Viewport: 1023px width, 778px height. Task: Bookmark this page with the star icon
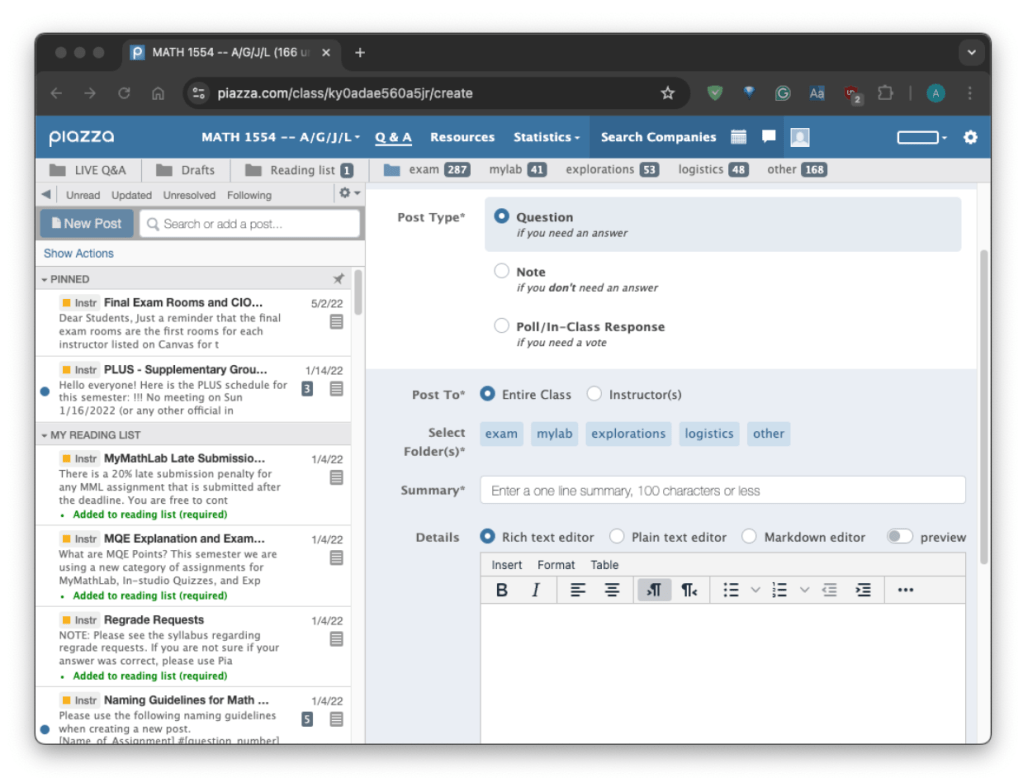(x=667, y=93)
